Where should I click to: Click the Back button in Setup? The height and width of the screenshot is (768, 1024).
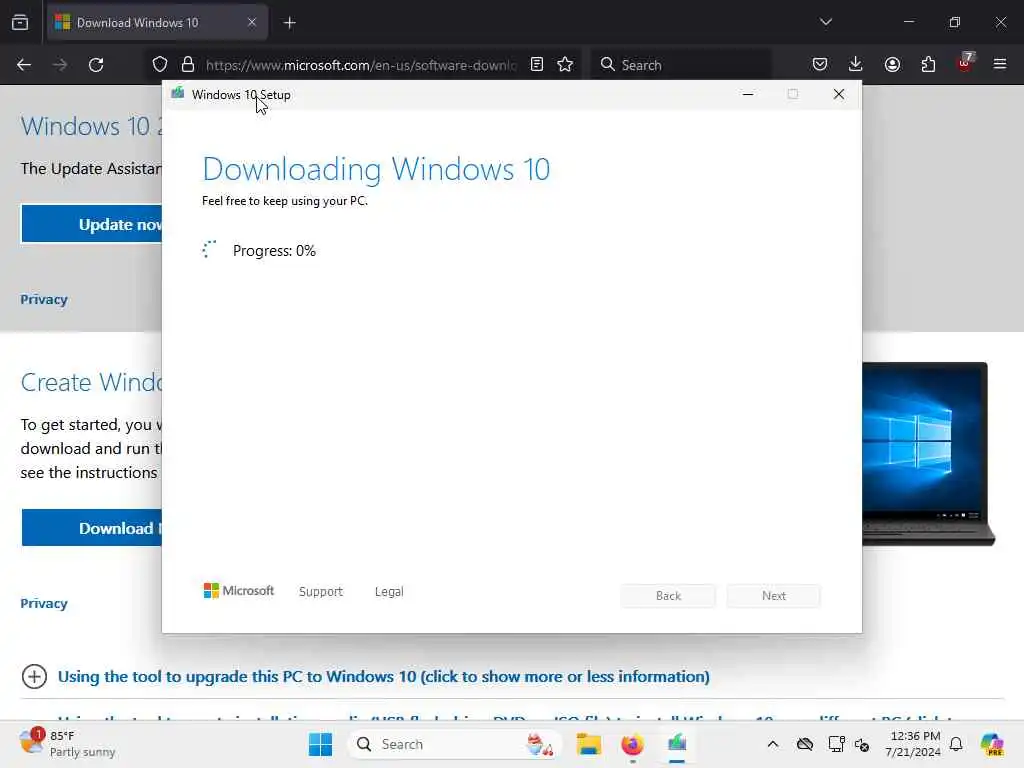(x=668, y=596)
